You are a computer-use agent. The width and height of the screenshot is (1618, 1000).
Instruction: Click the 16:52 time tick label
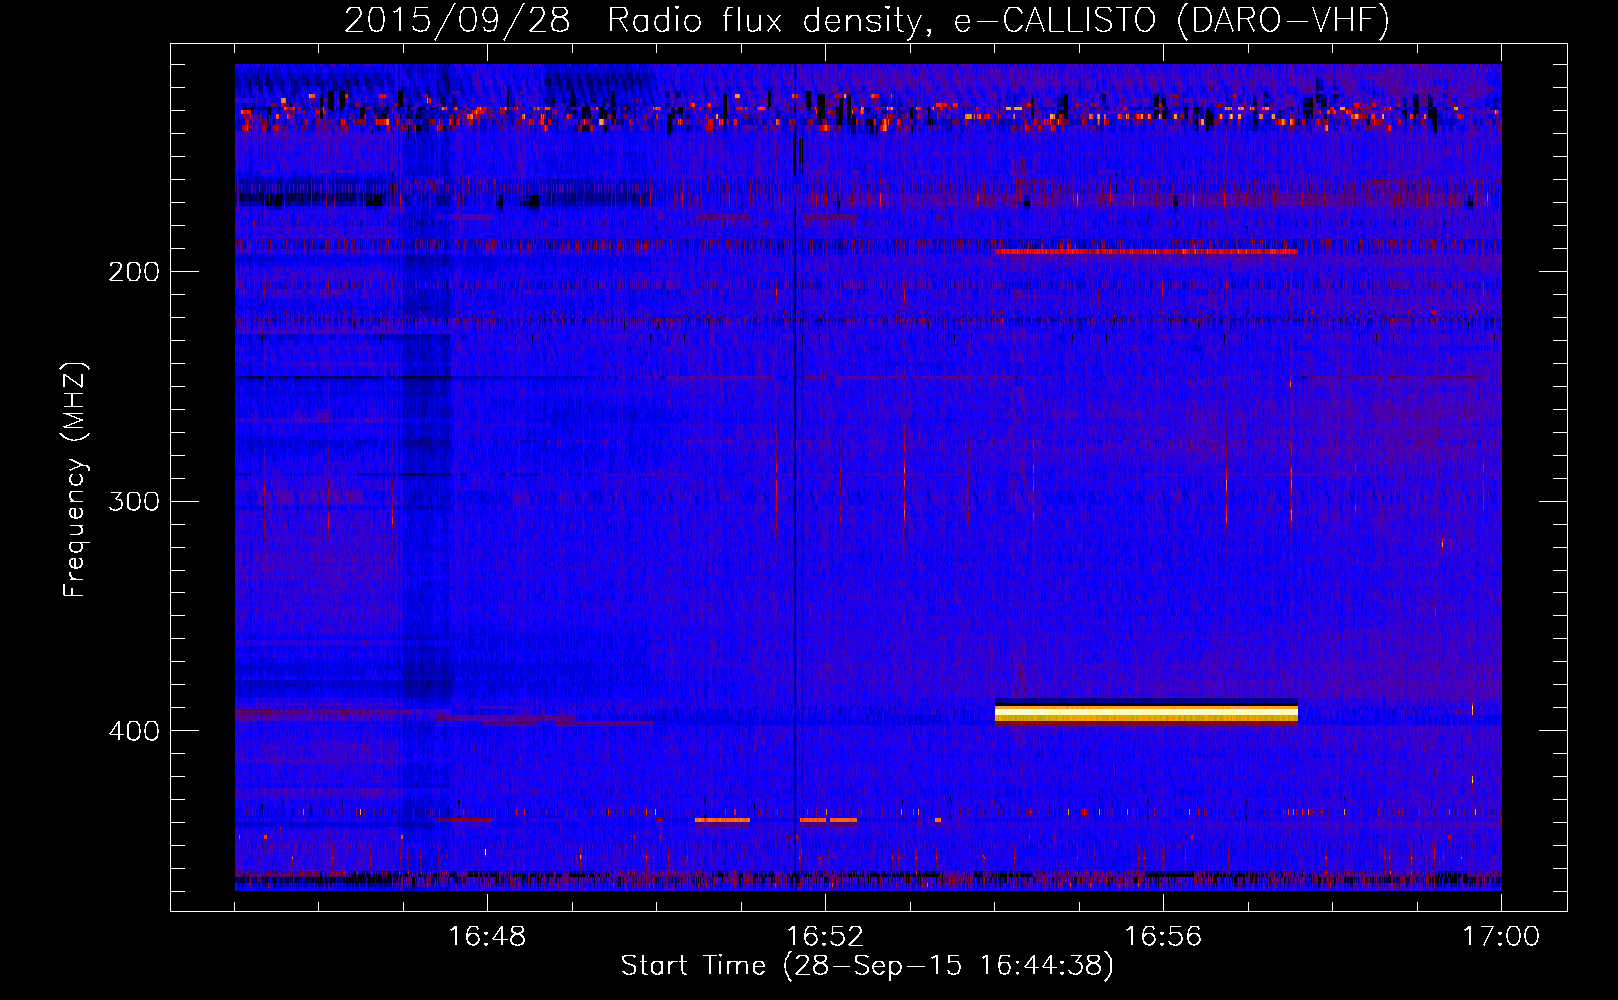825,937
